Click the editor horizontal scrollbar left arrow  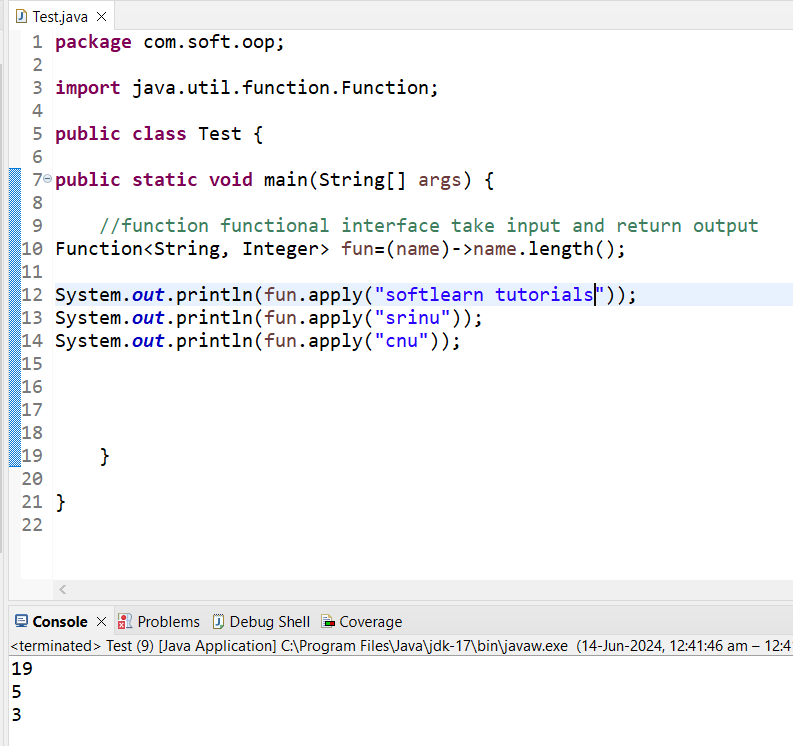(62, 590)
